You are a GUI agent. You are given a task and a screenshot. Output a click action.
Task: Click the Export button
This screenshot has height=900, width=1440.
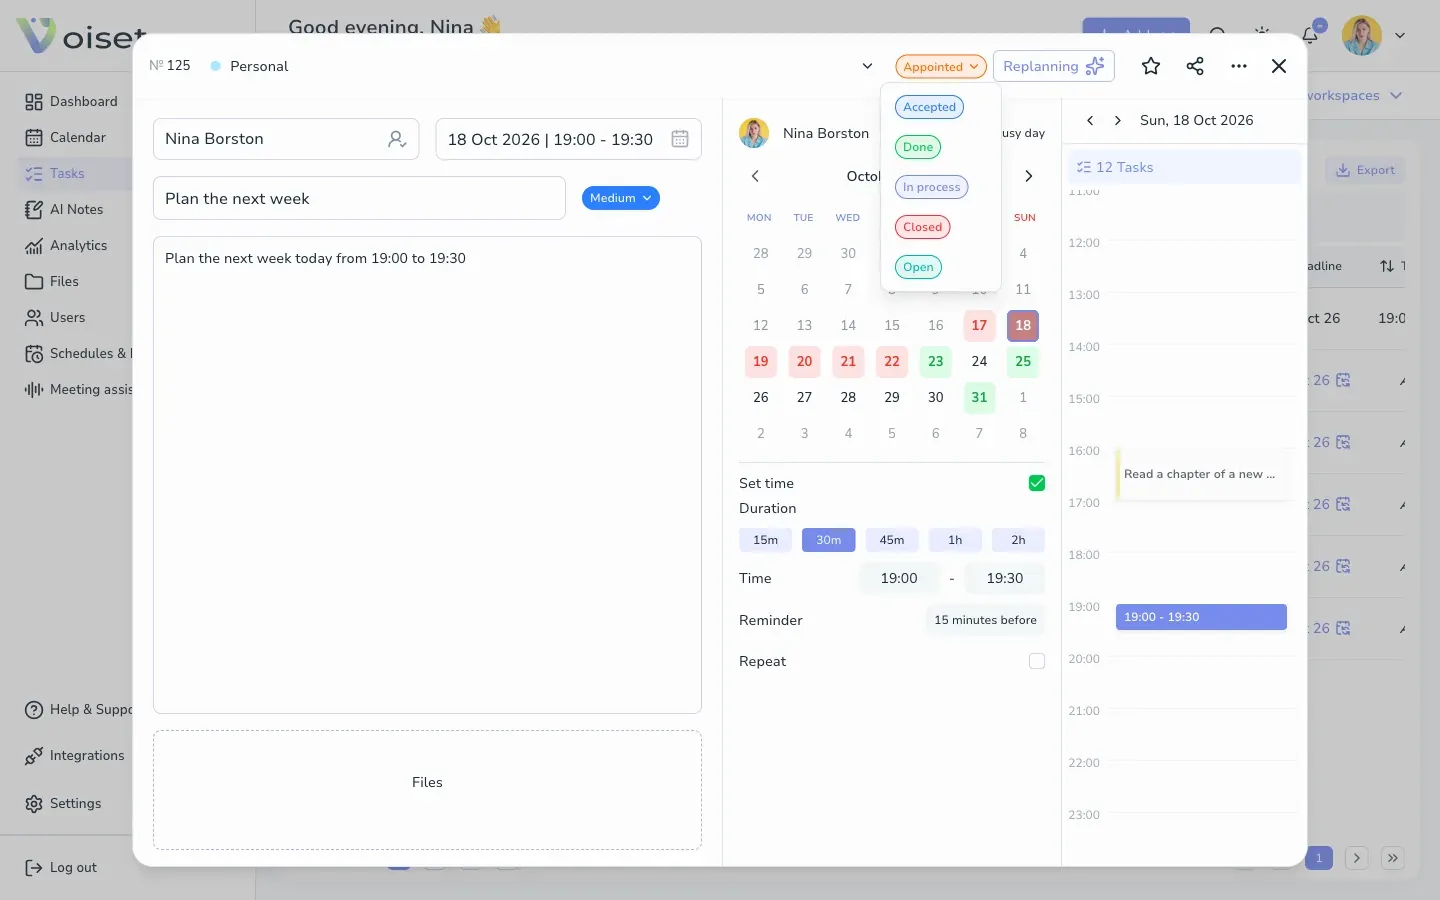tap(1366, 170)
